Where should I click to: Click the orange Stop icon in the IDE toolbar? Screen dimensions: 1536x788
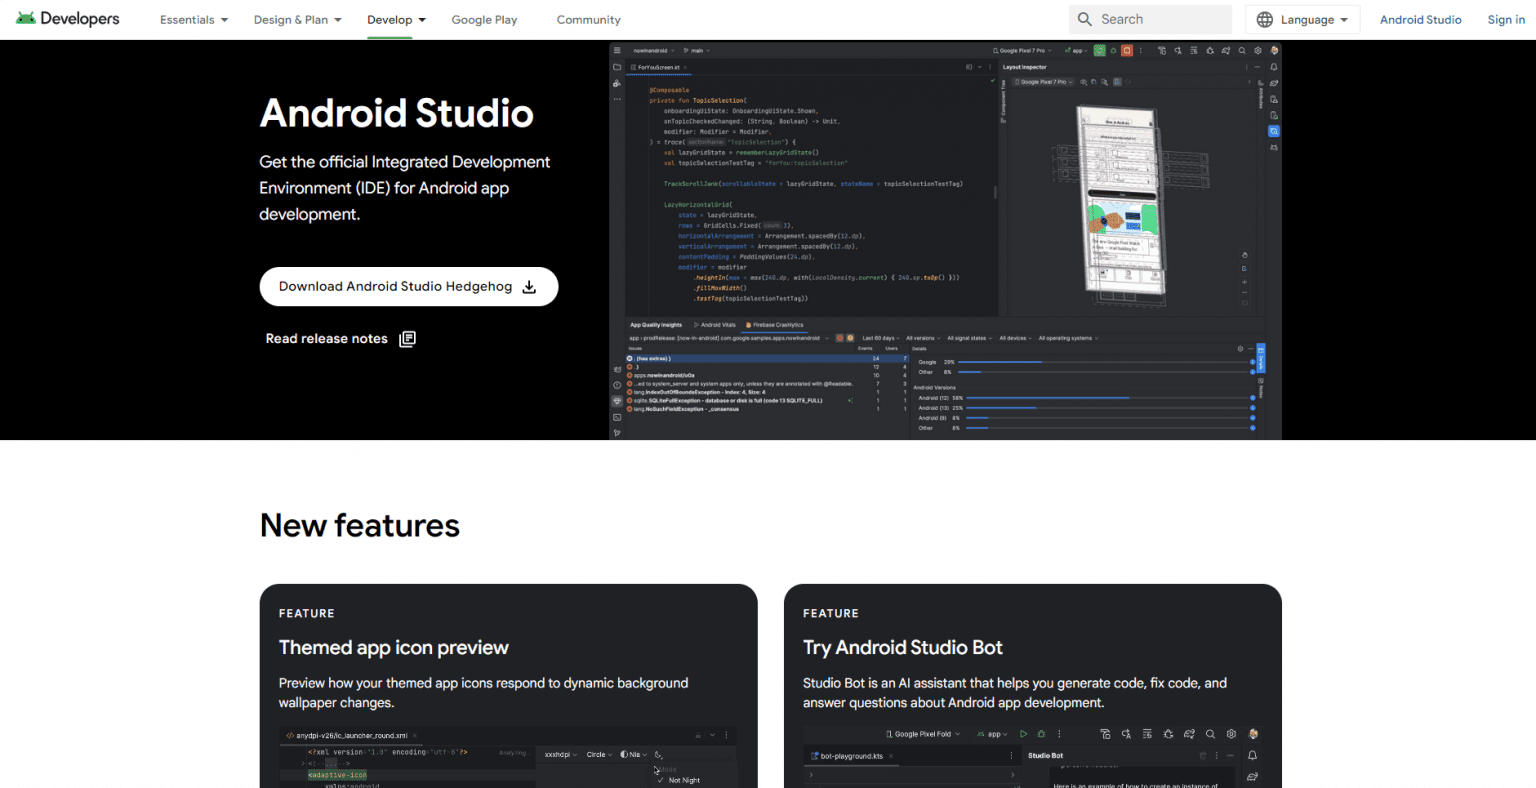pos(1126,50)
